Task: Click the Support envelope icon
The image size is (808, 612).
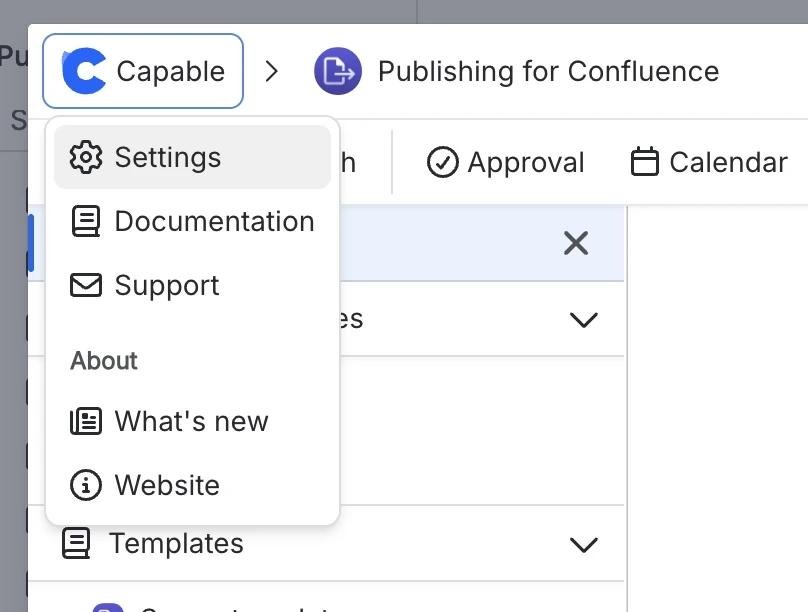Action: (x=87, y=285)
